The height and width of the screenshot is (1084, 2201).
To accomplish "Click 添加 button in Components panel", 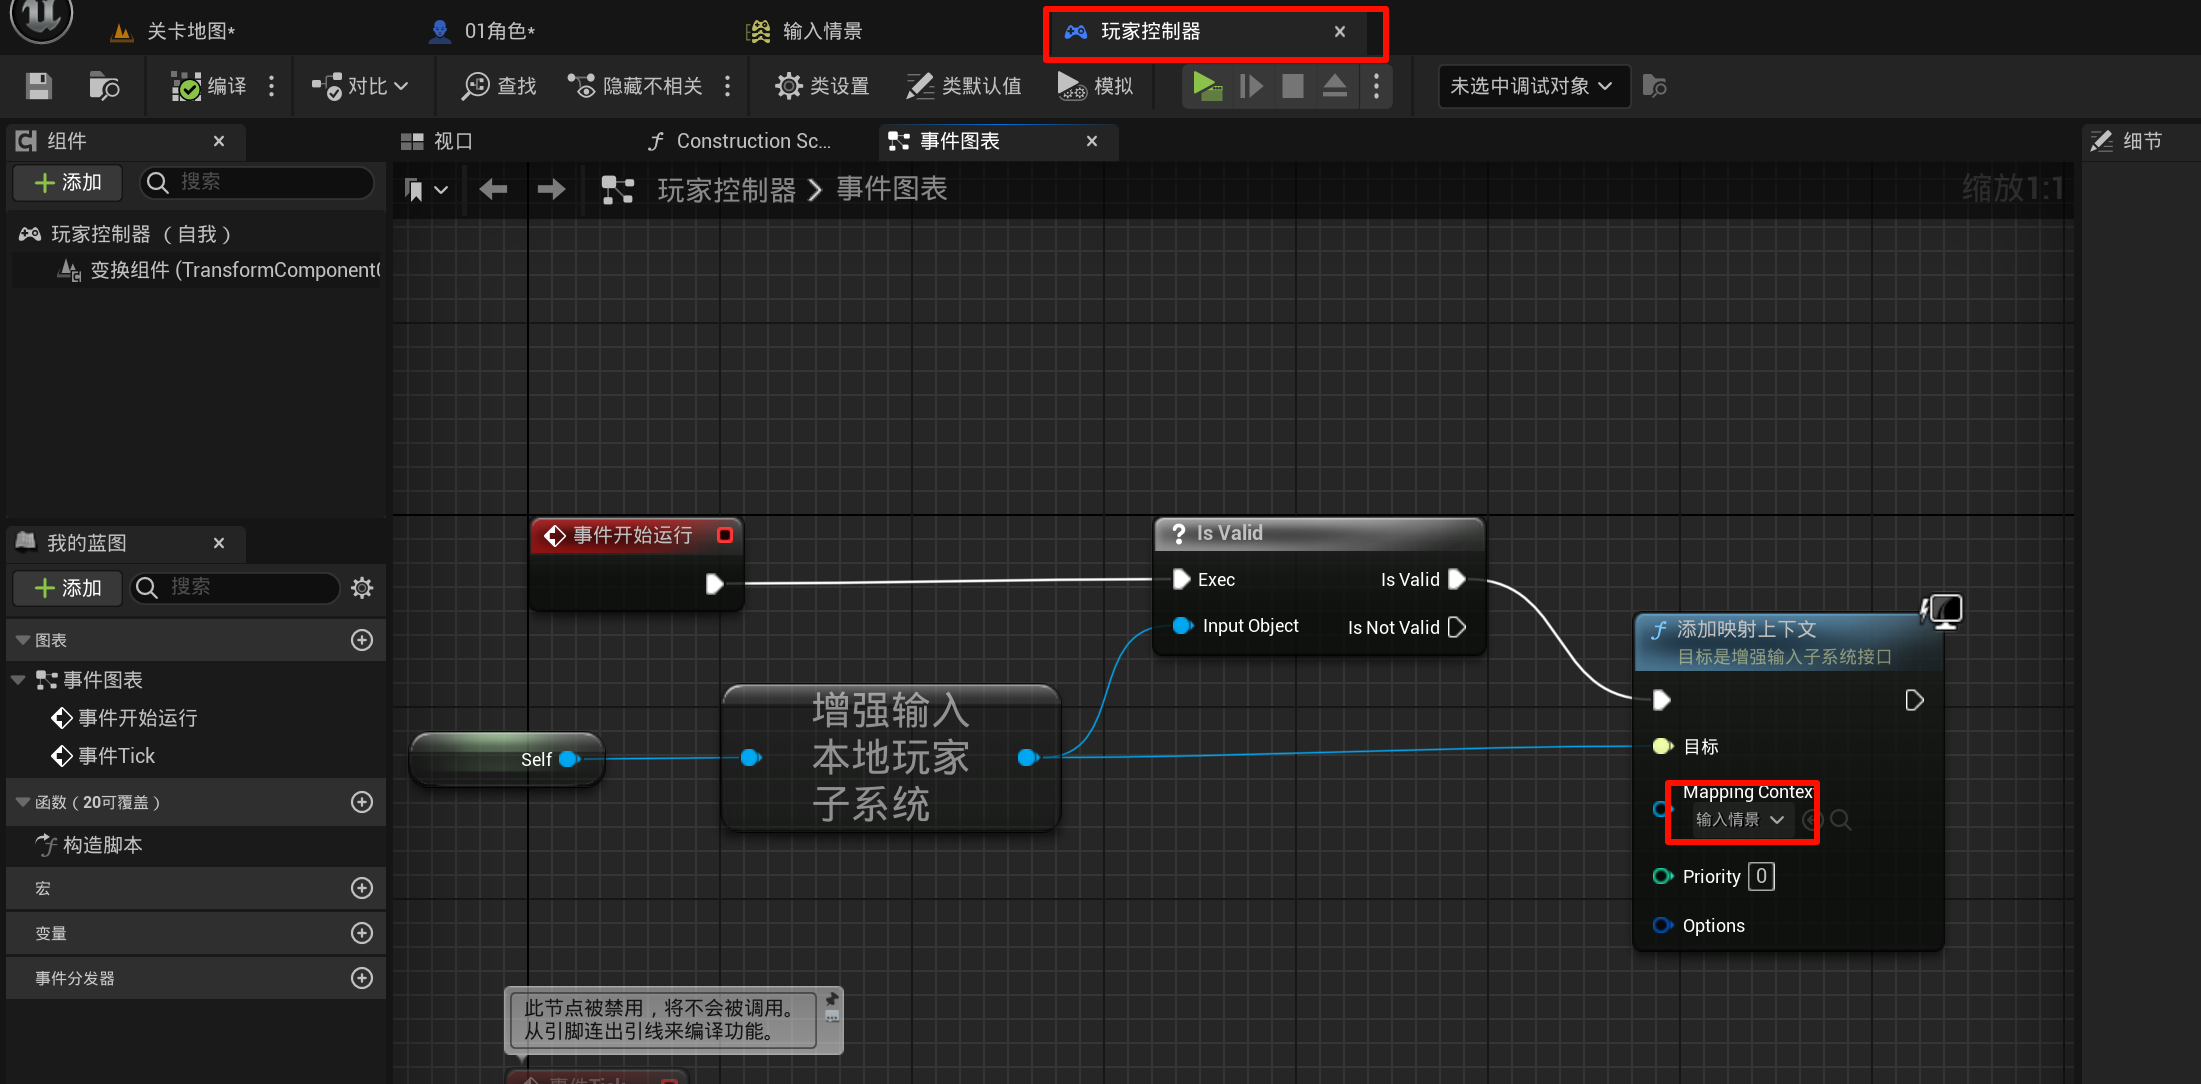I will point(67,182).
